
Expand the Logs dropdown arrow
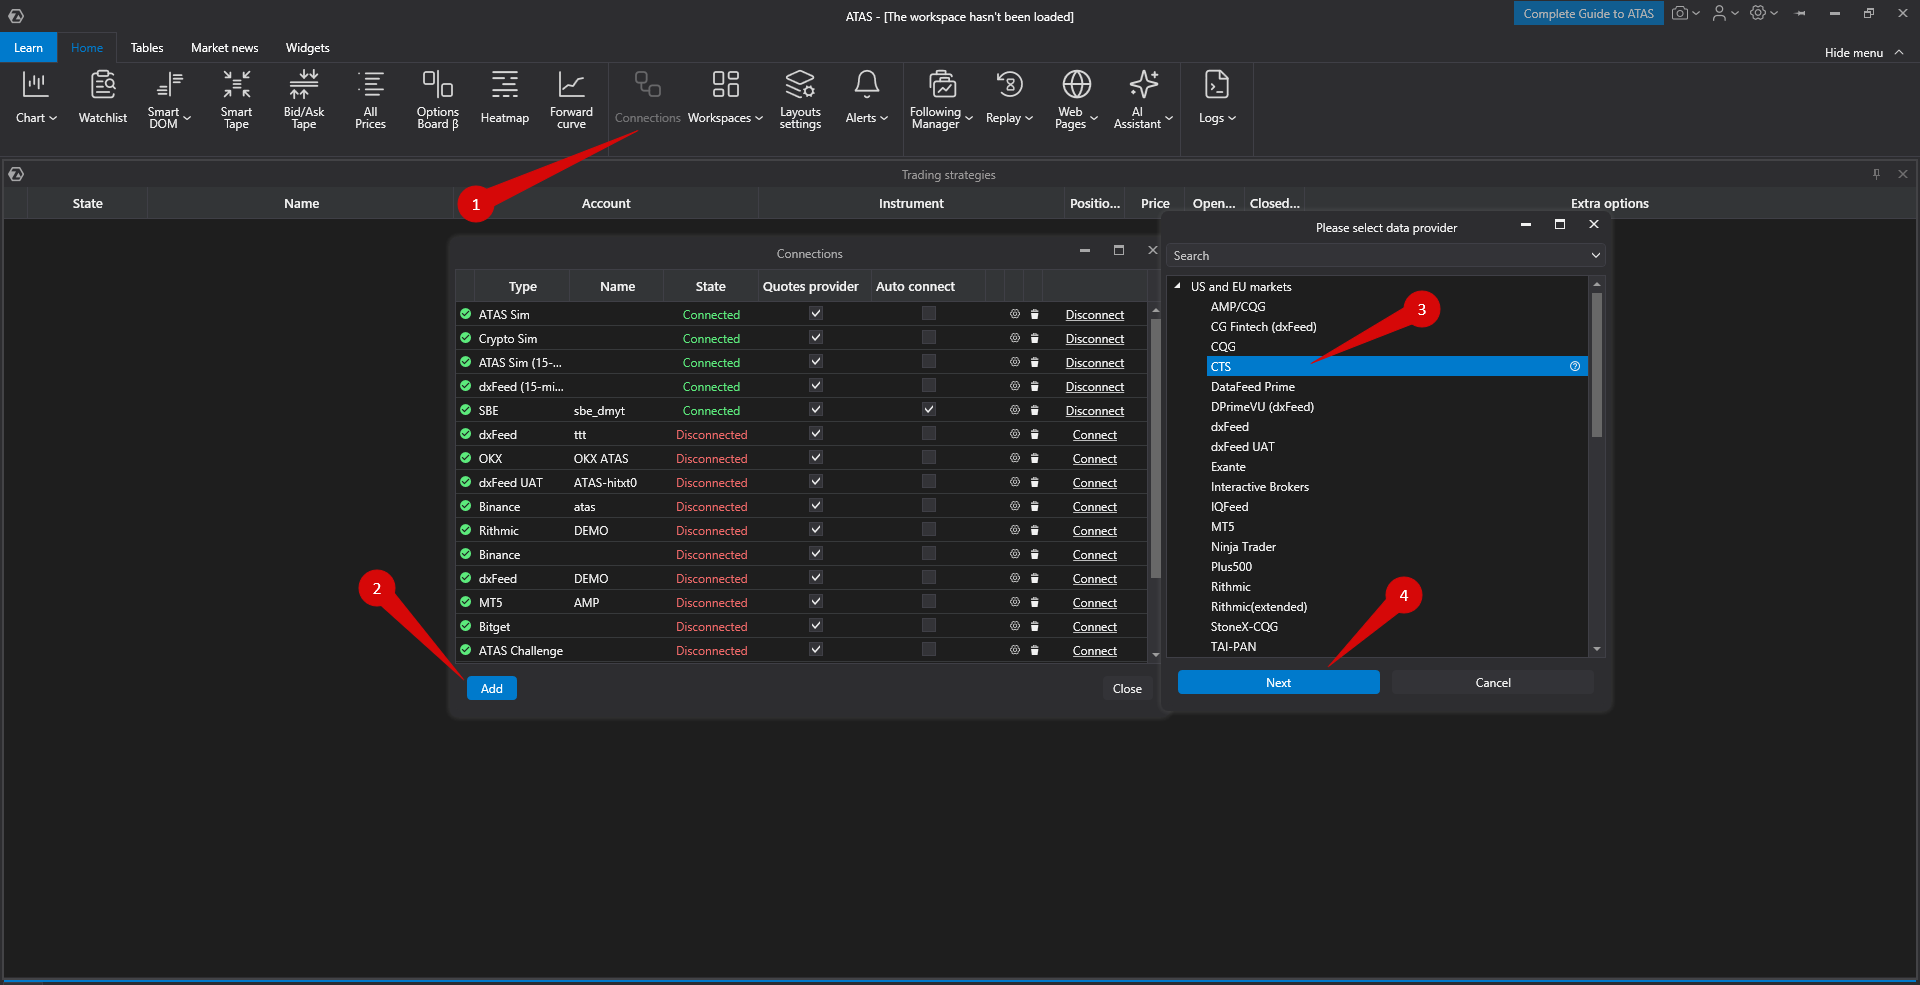click(1232, 118)
